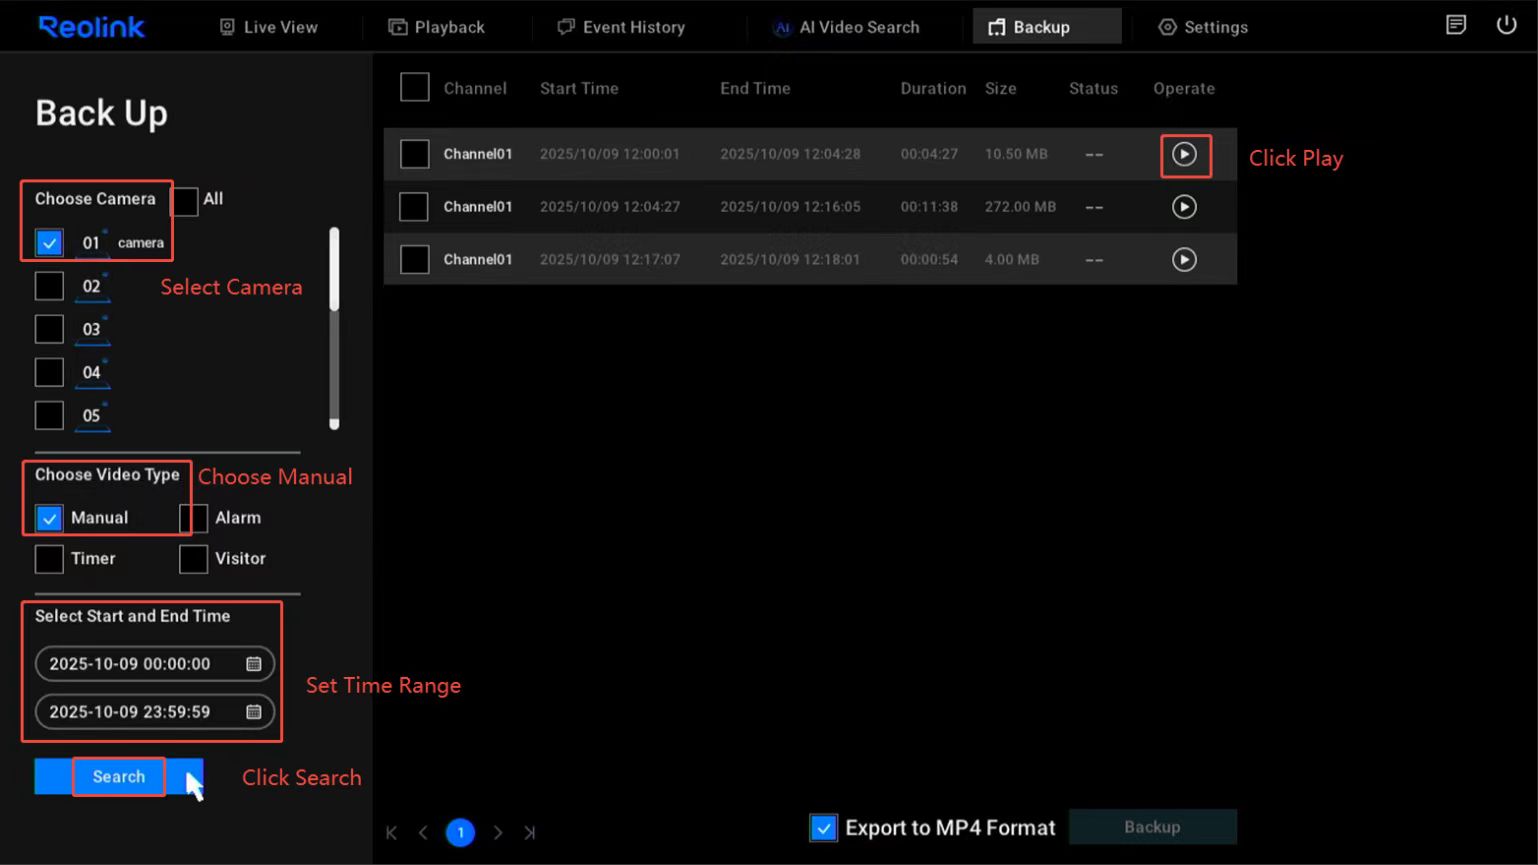This screenshot has height=865, width=1538.
Task: Check the All cameras checkbox
Action: (185, 200)
